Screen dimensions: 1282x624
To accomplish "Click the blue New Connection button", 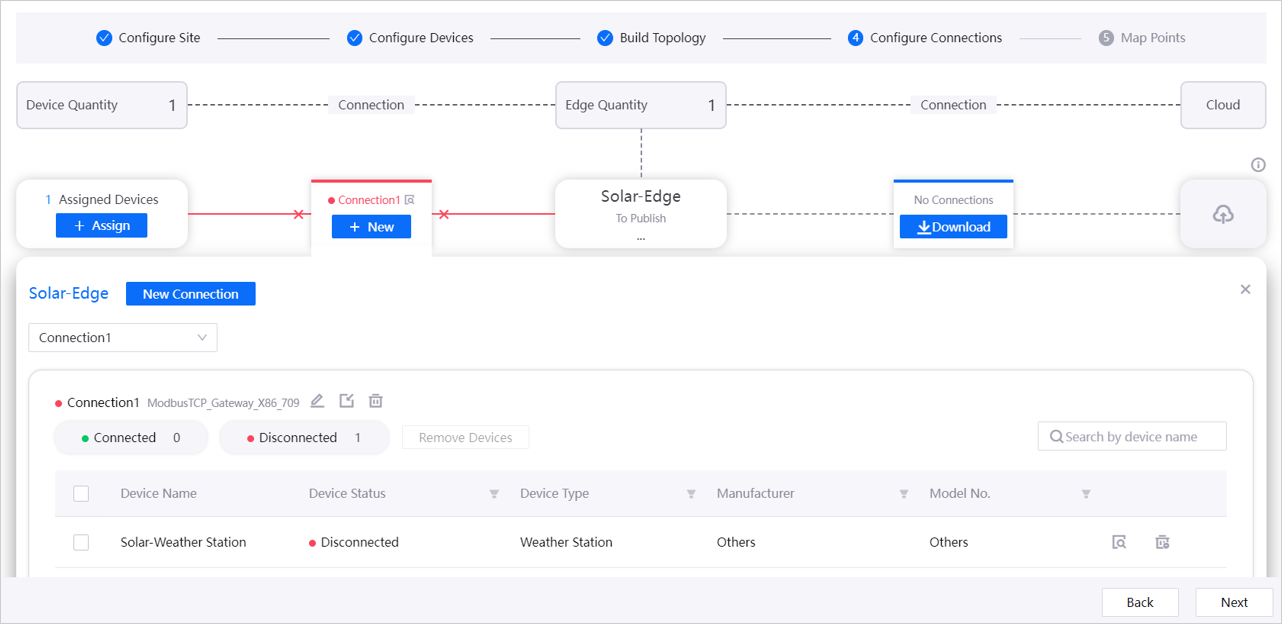I will (190, 294).
